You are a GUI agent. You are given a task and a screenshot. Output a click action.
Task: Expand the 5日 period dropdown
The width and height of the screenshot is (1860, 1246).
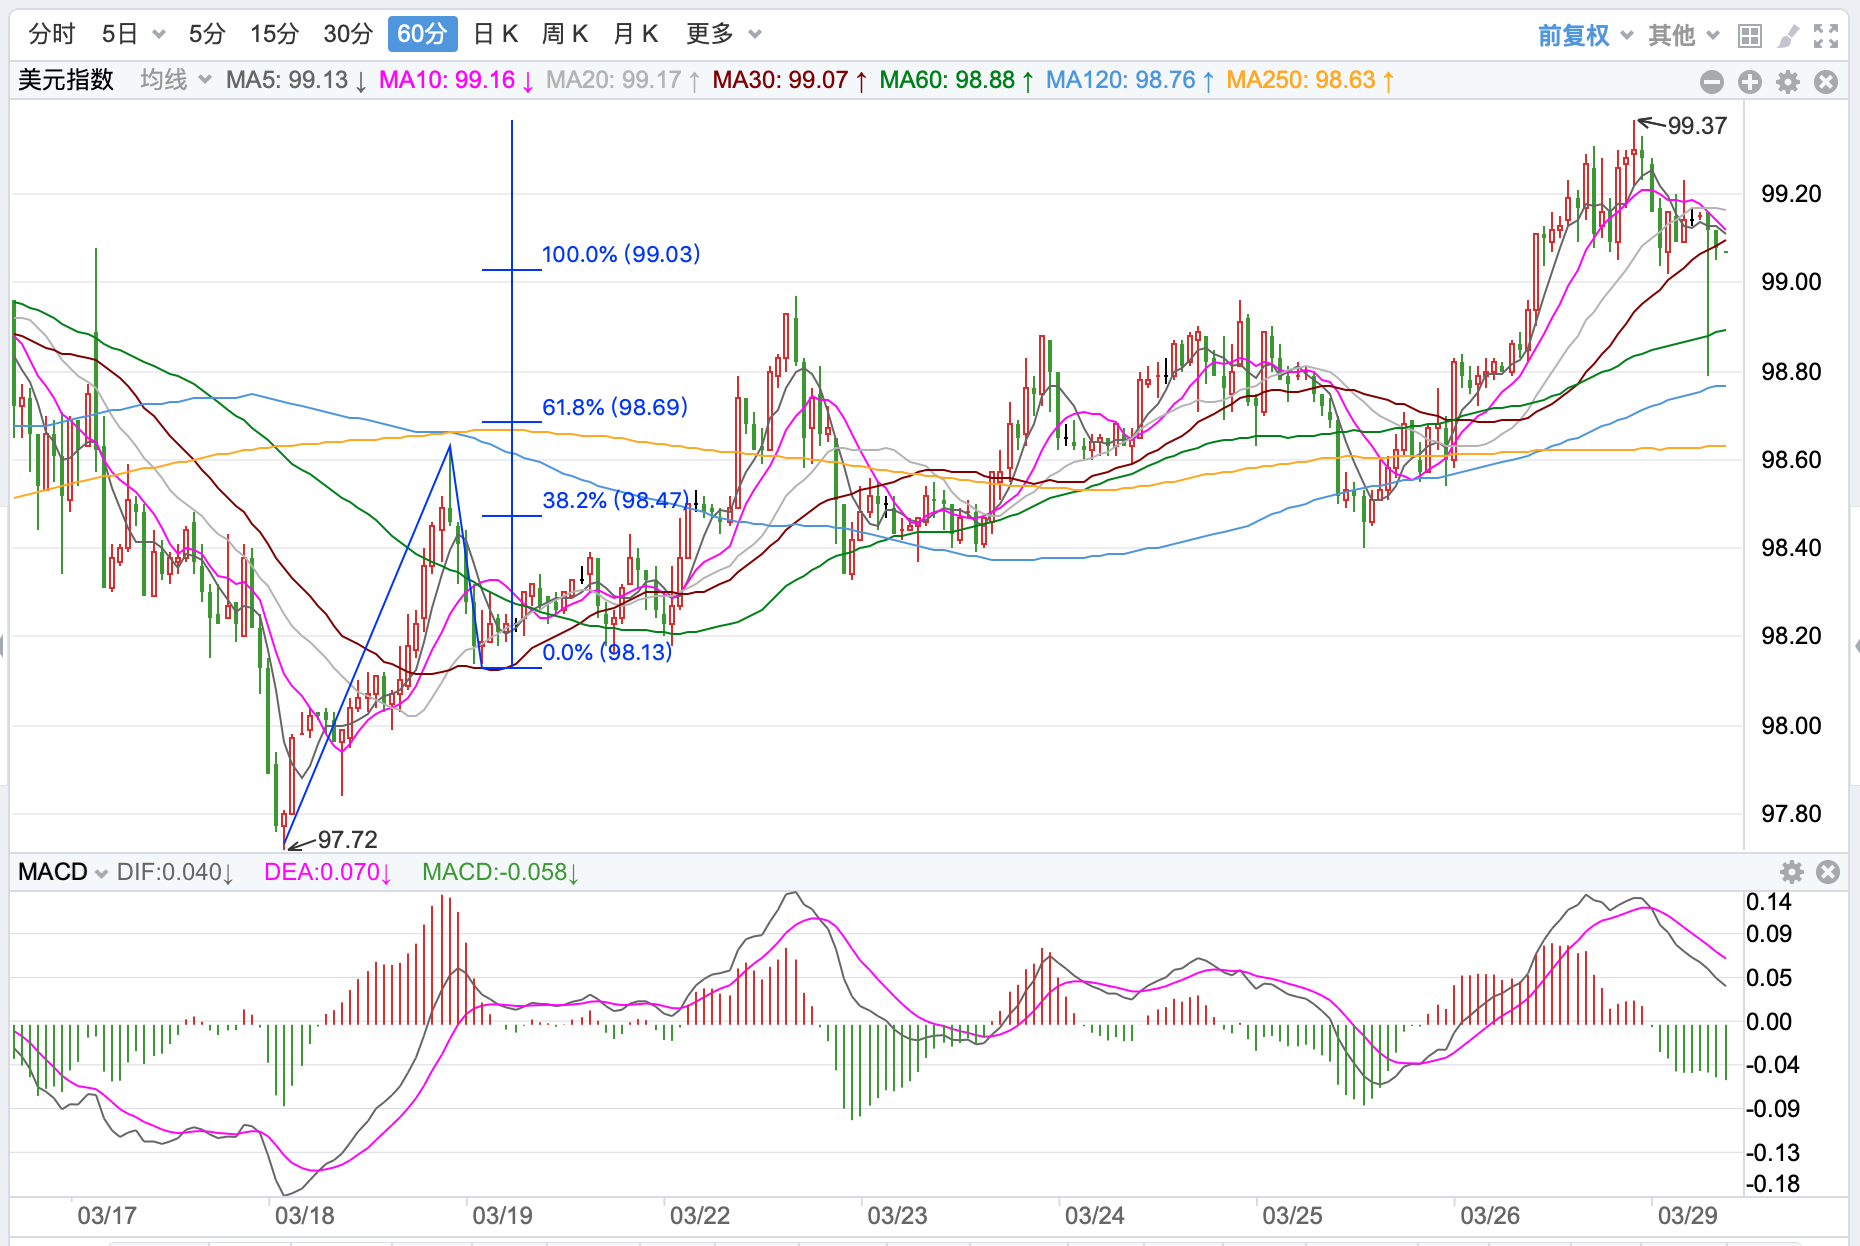[x=133, y=34]
